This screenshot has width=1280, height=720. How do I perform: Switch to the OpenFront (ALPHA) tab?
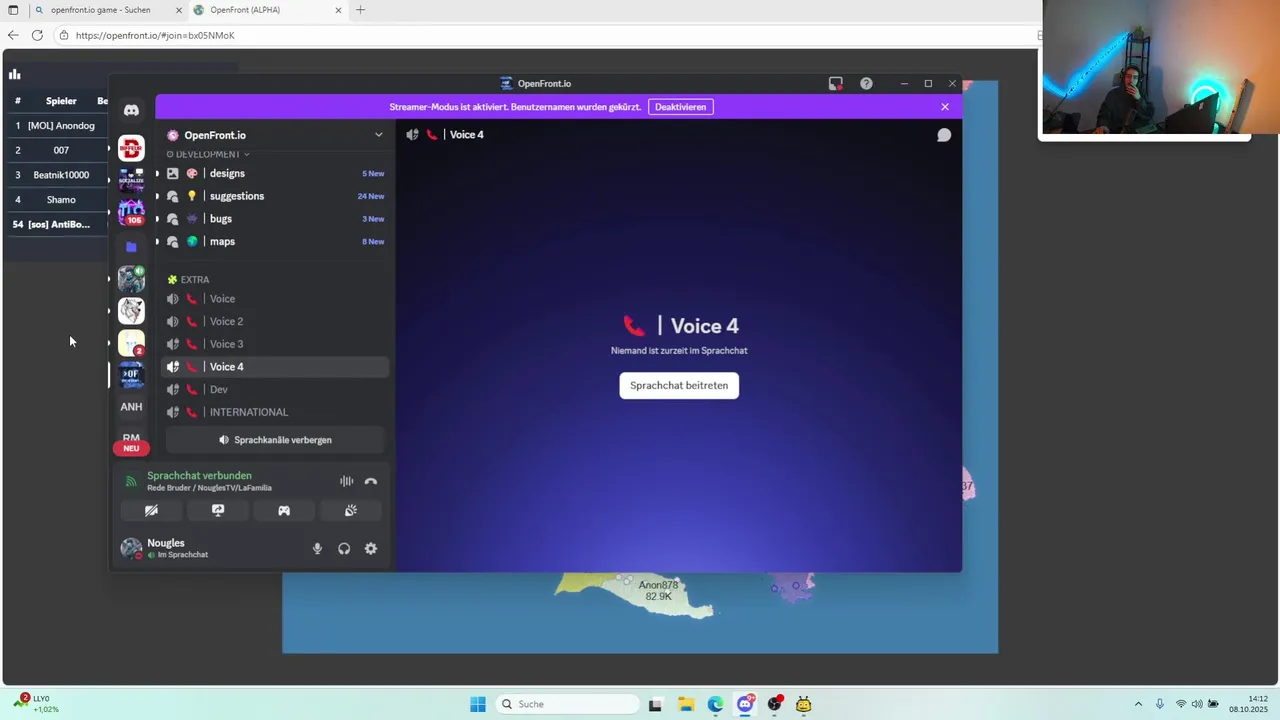(x=268, y=10)
